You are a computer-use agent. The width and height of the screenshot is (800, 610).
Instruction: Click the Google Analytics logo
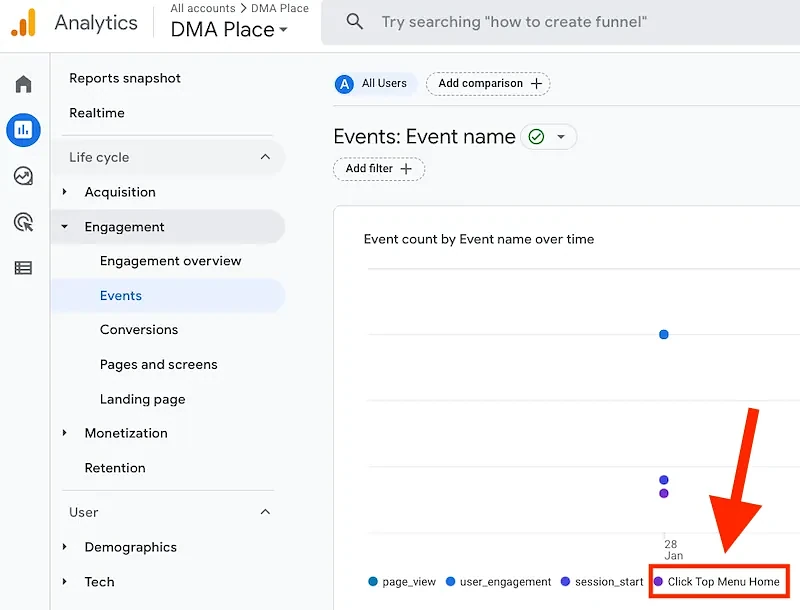point(23,22)
